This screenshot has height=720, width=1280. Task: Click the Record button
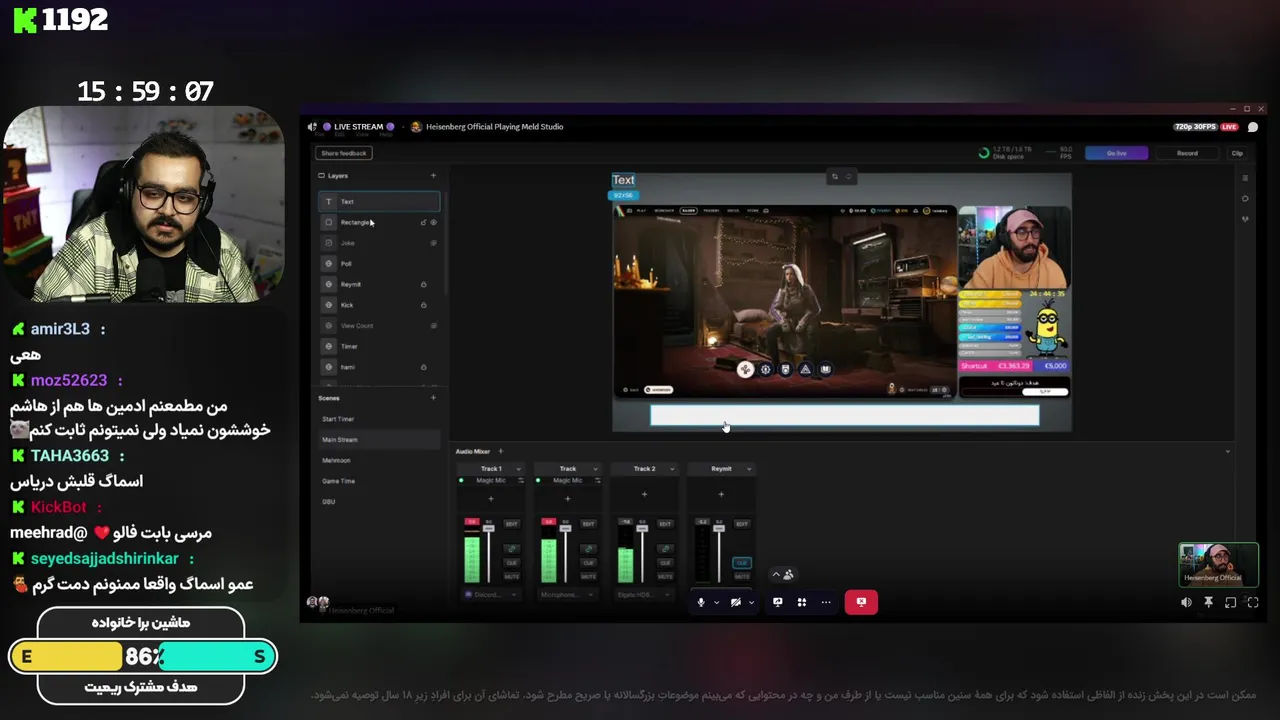[1187, 153]
